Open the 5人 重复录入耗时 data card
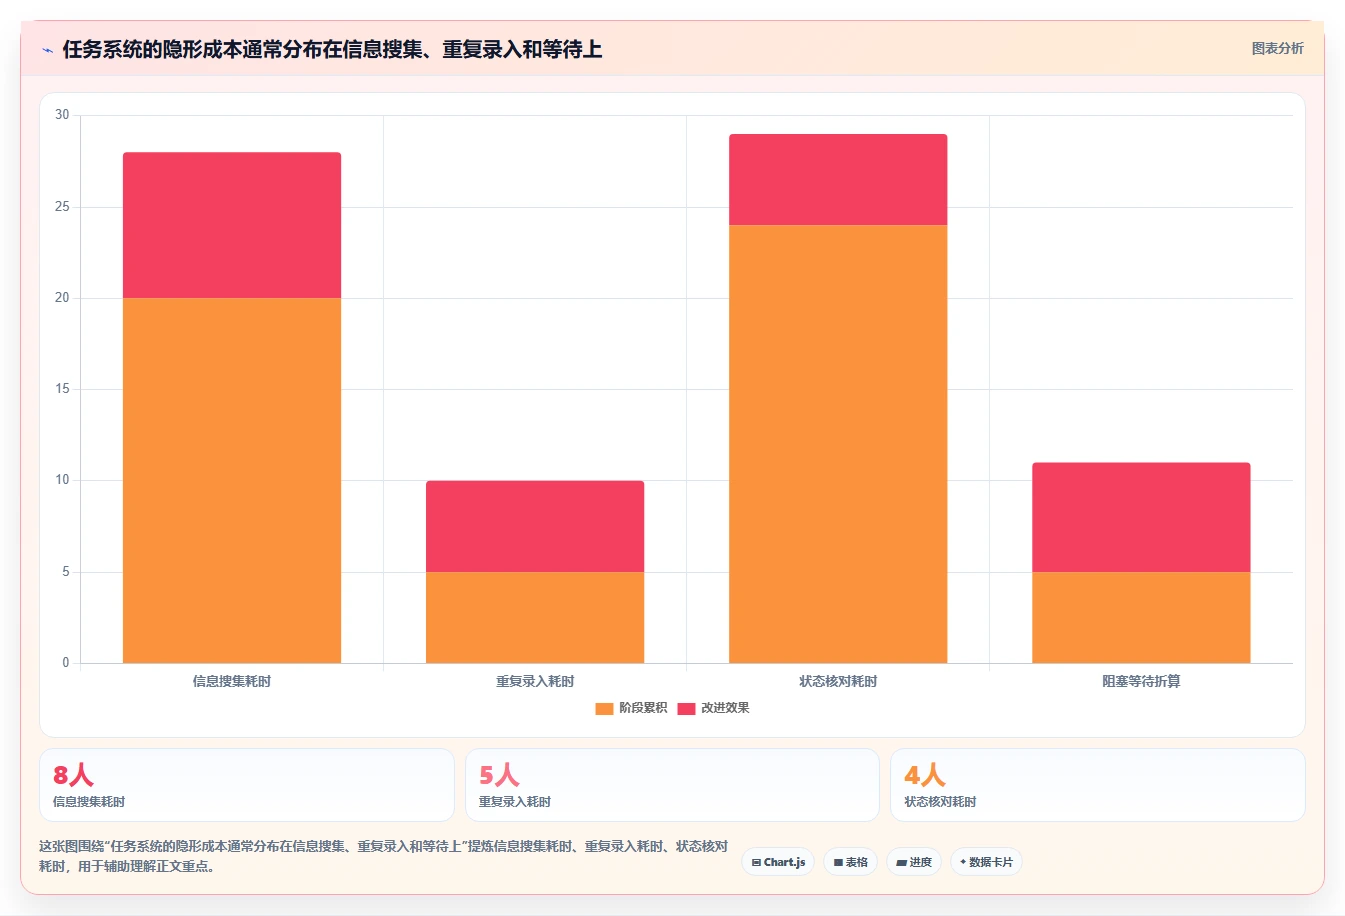The width and height of the screenshot is (1345, 916). pyautogui.click(x=672, y=785)
